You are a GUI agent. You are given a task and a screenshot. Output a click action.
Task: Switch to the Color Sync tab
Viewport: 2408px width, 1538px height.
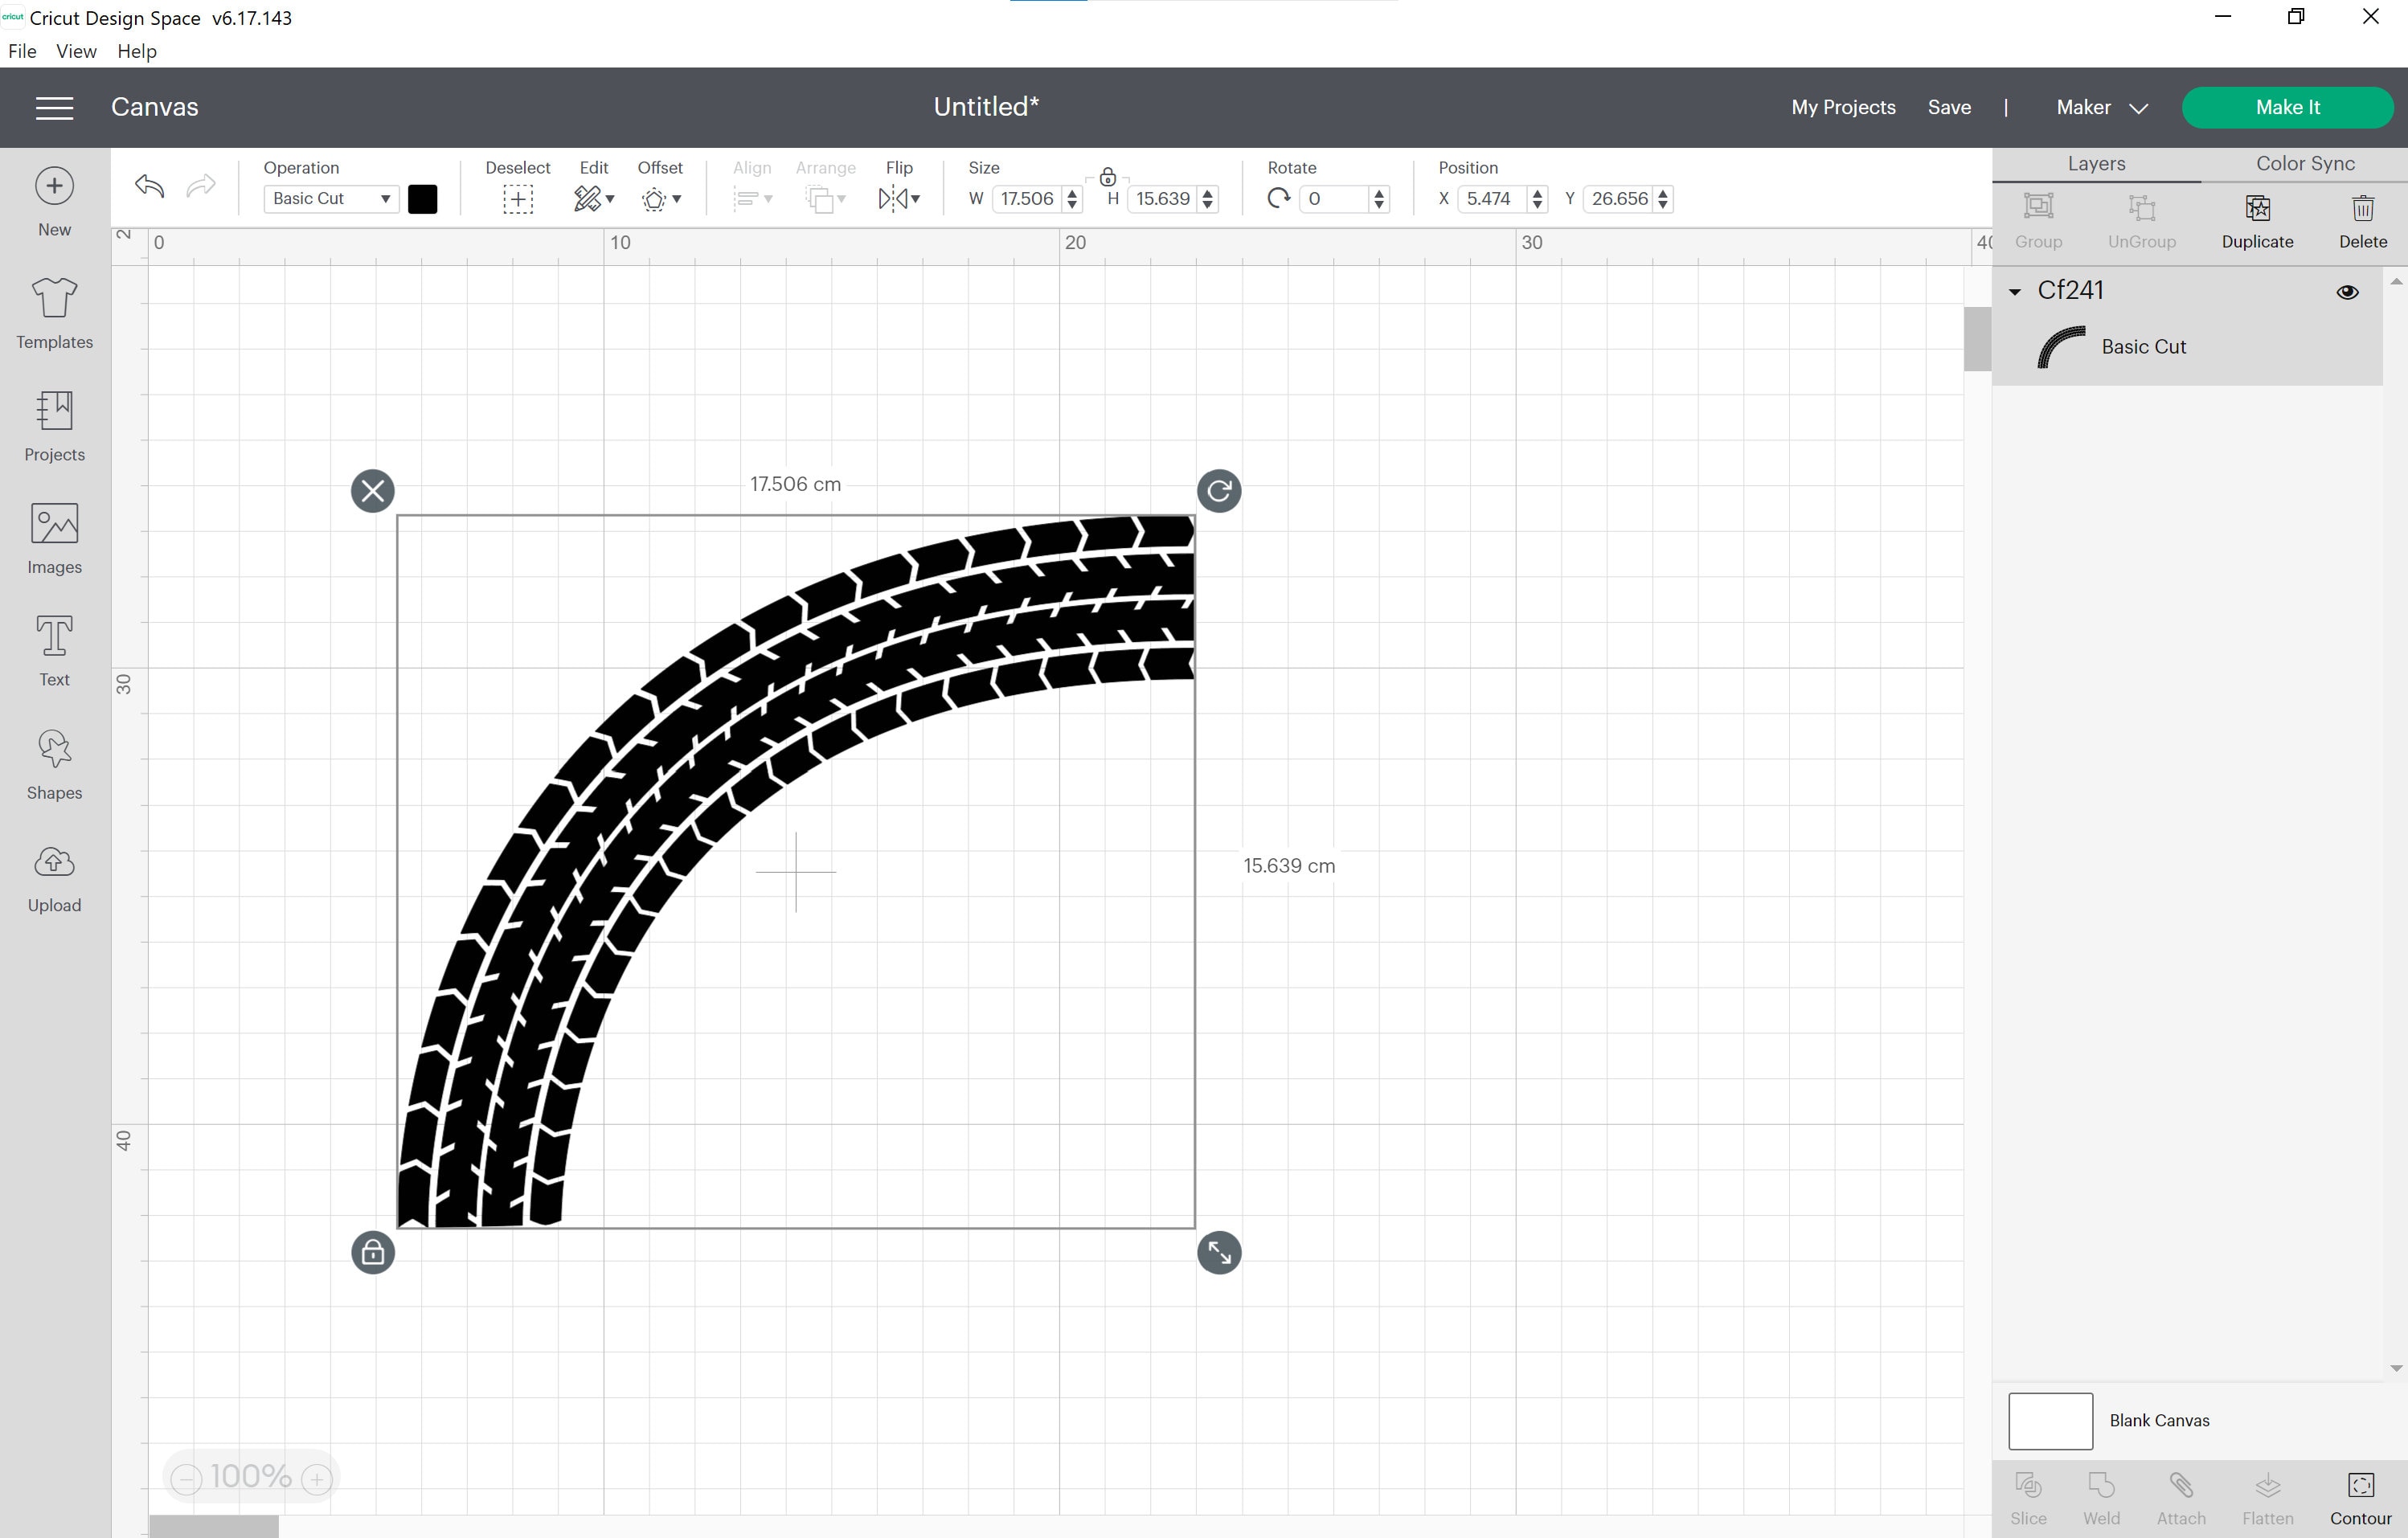point(2304,164)
